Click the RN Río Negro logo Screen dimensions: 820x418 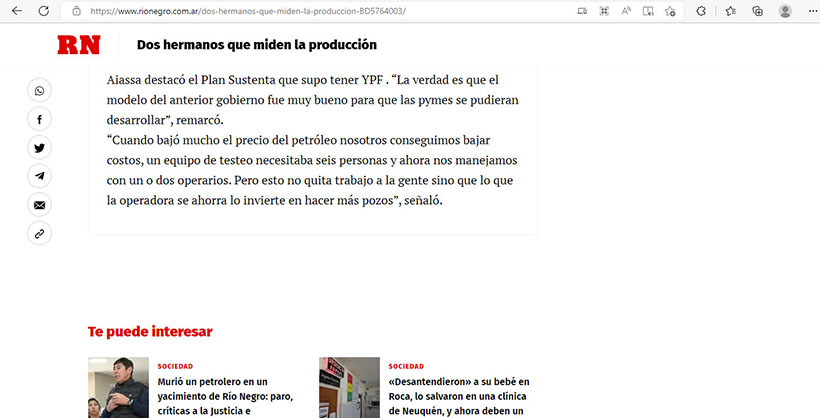tap(77, 46)
